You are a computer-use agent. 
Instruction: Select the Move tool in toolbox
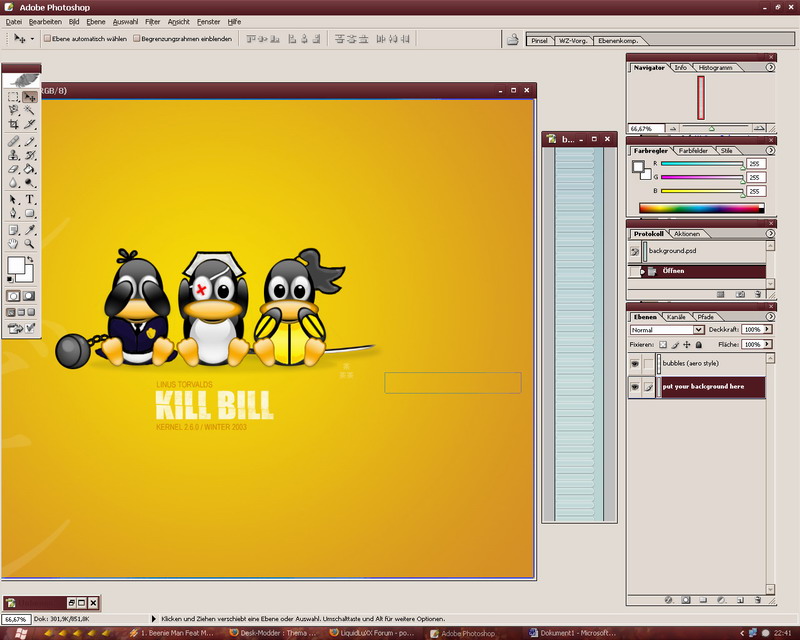(30, 97)
